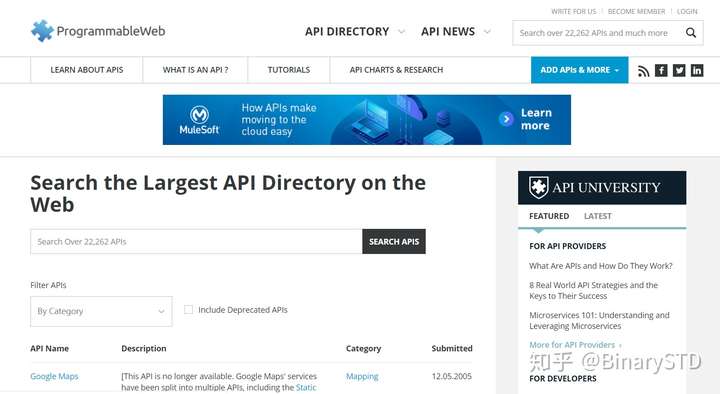Screen dimensions: 720x394
Task: Open the Google Maps API link
Action: pyautogui.click(x=54, y=376)
